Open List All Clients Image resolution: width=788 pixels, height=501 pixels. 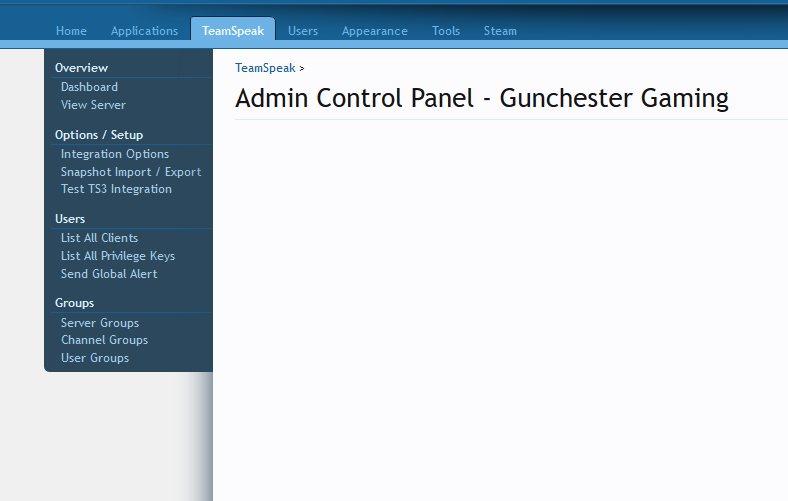pos(99,238)
